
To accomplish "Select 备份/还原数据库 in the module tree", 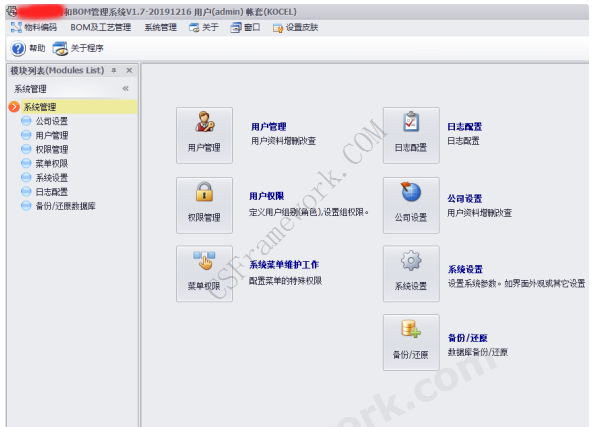I will coord(65,206).
